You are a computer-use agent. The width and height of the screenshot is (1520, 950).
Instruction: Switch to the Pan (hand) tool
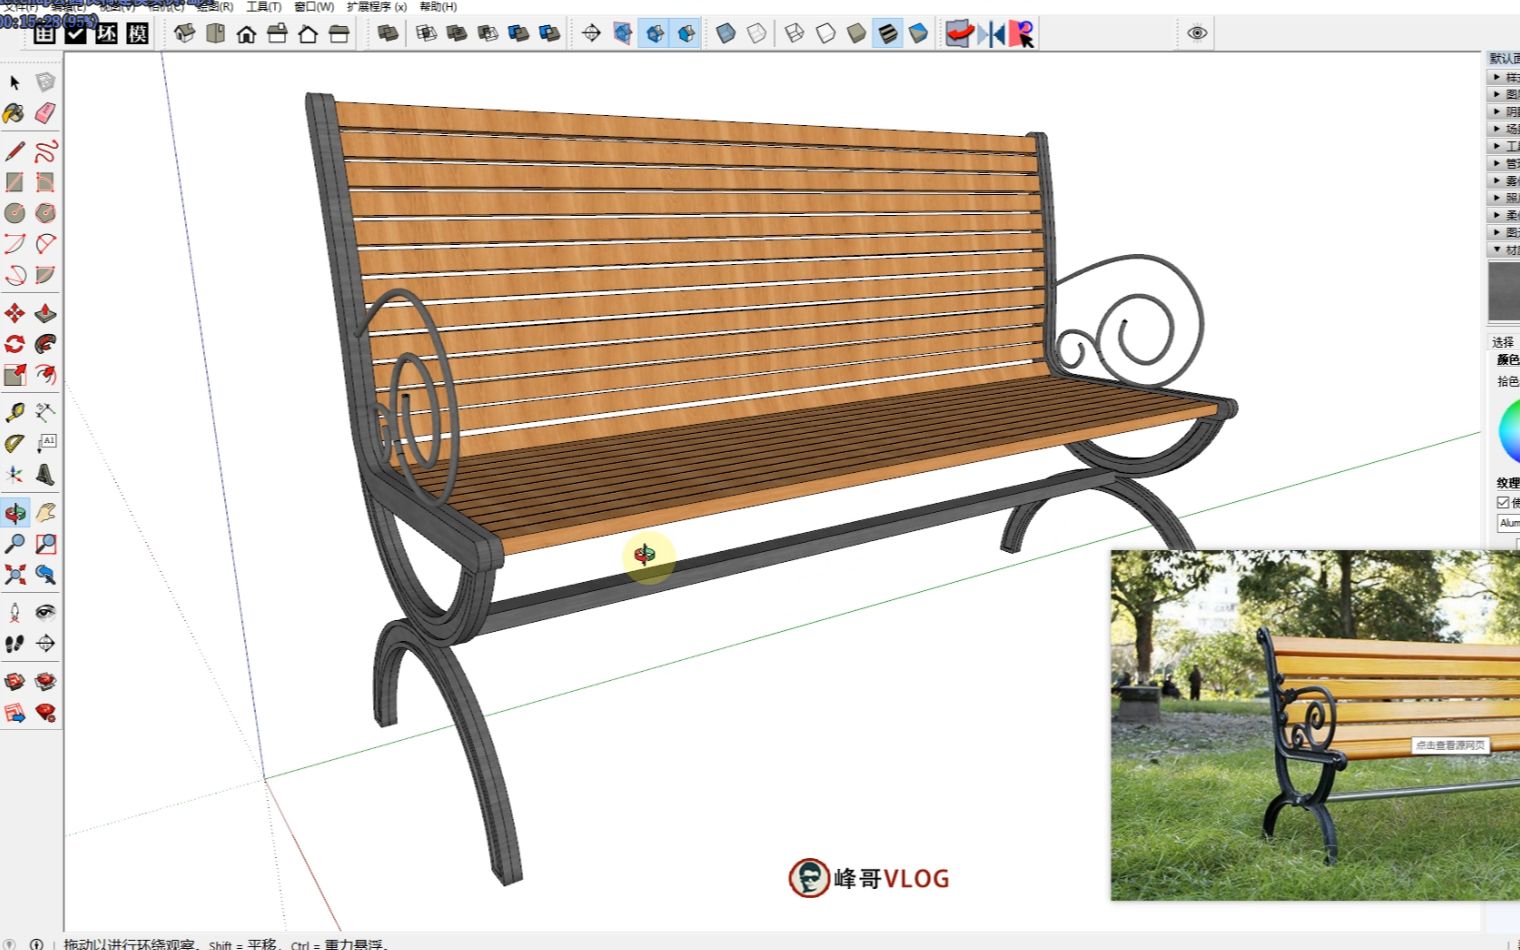point(44,512)
